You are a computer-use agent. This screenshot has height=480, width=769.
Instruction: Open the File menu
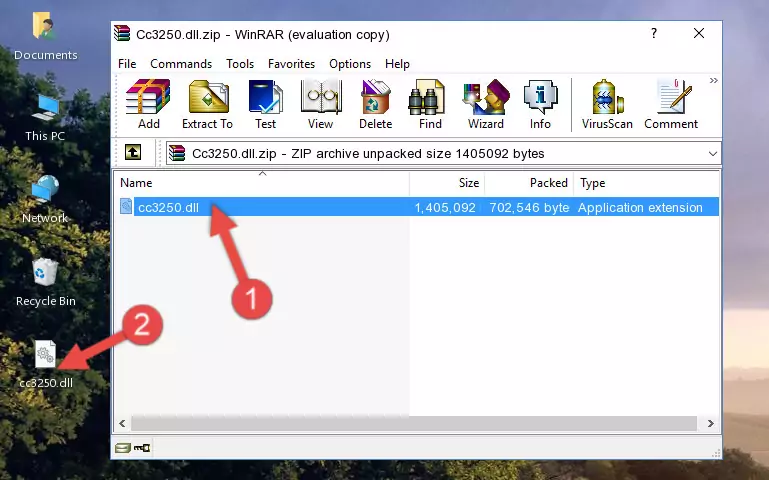pyautogui.click(x=127, y=64)
